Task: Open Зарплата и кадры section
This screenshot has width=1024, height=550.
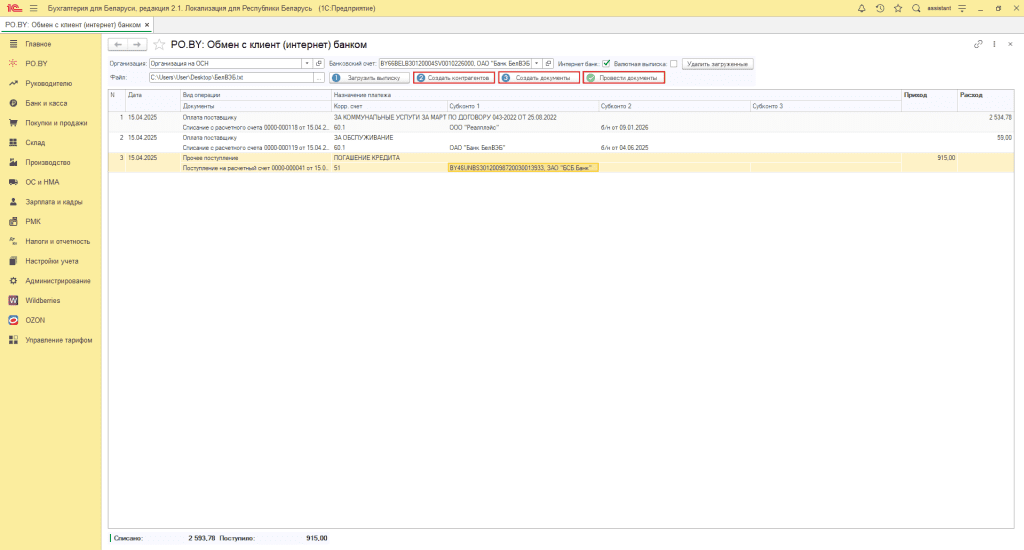Action: point(52,201)
